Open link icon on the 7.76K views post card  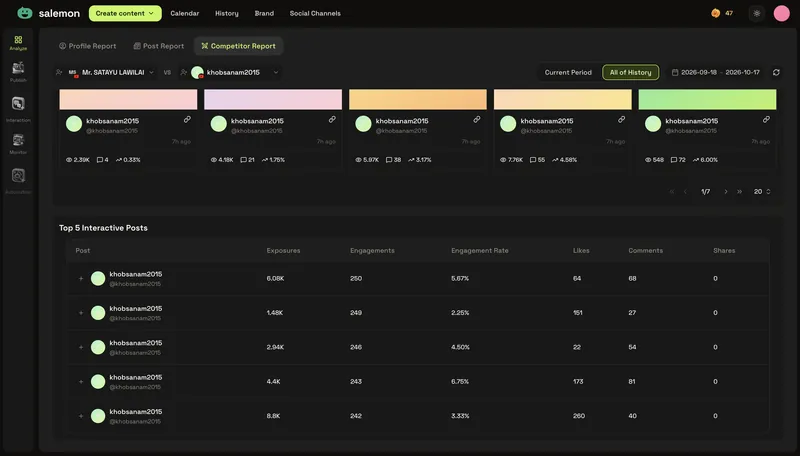(621, 119)
